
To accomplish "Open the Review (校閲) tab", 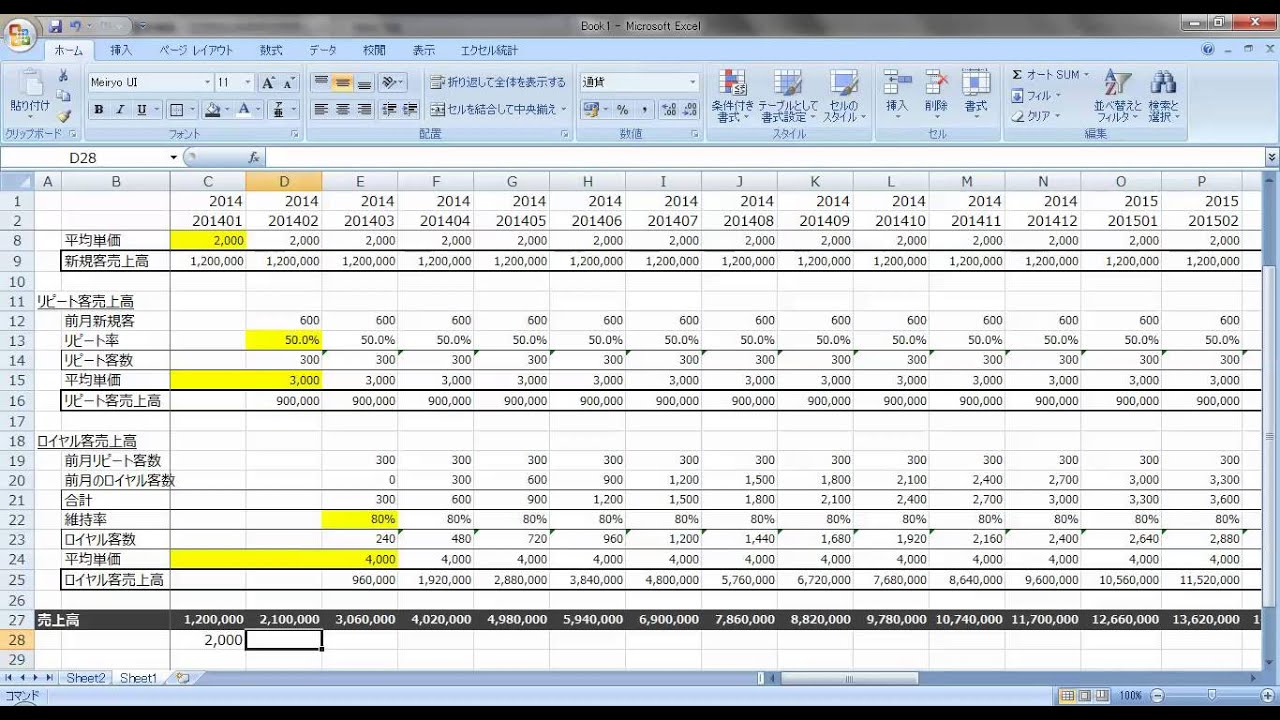I will pos(374,50).
